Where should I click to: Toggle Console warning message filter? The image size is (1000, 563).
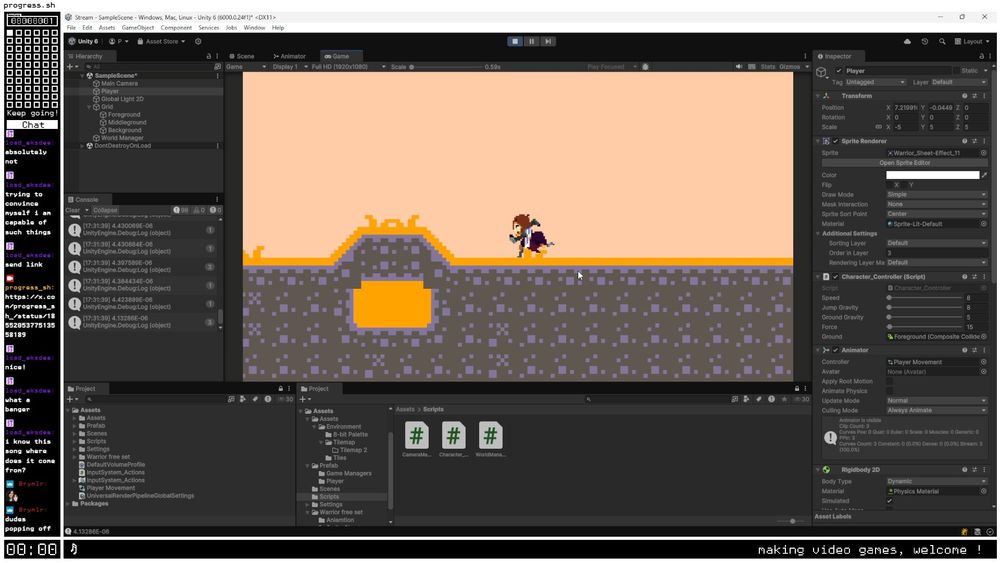[198, 210]
